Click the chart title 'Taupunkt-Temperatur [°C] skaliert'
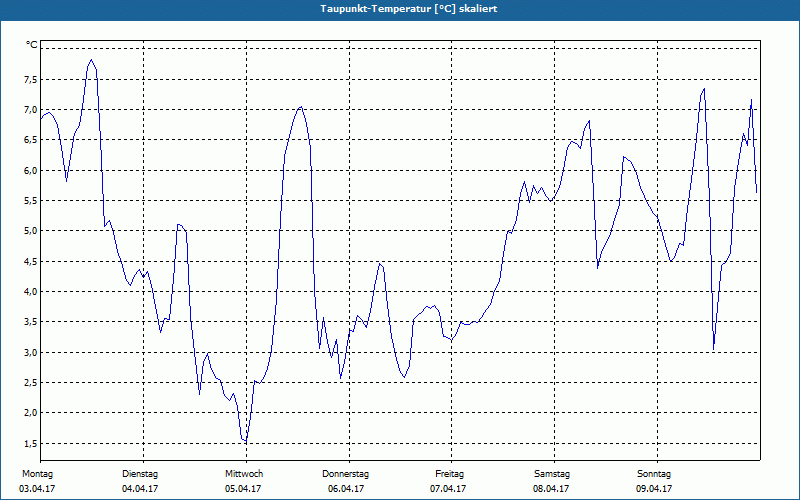This screenshot has width=800, height=500. coord(409,9)
